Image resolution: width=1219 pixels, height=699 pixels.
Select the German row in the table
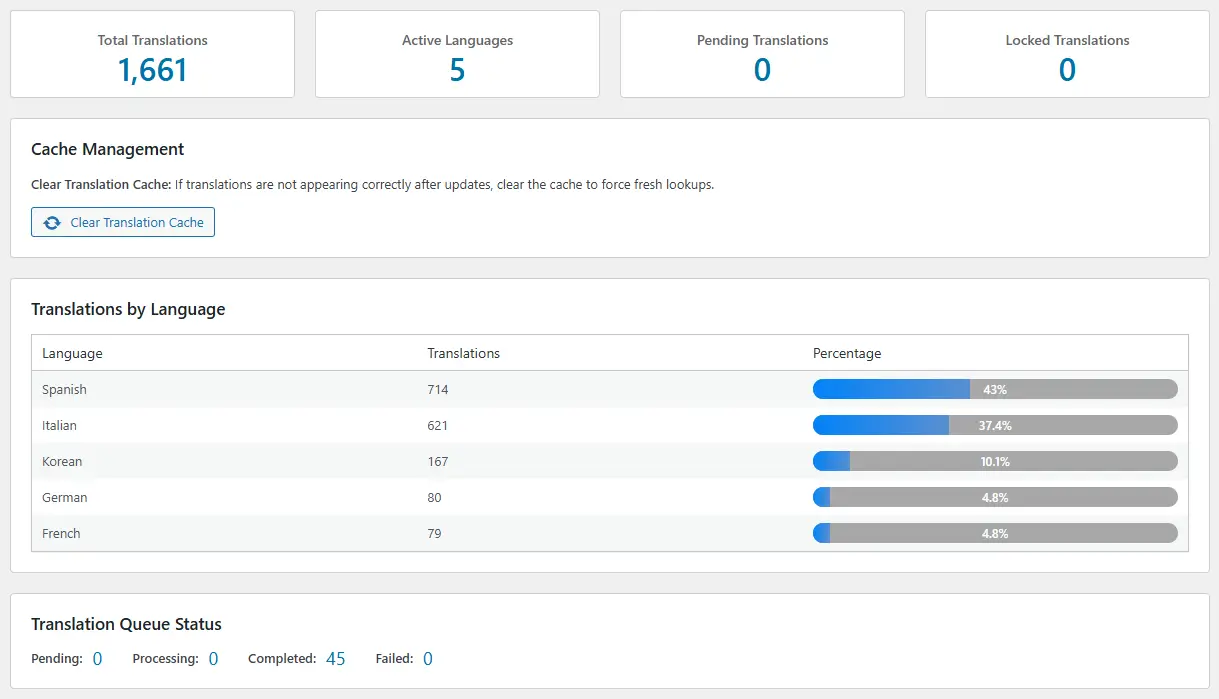coord(300,497)
